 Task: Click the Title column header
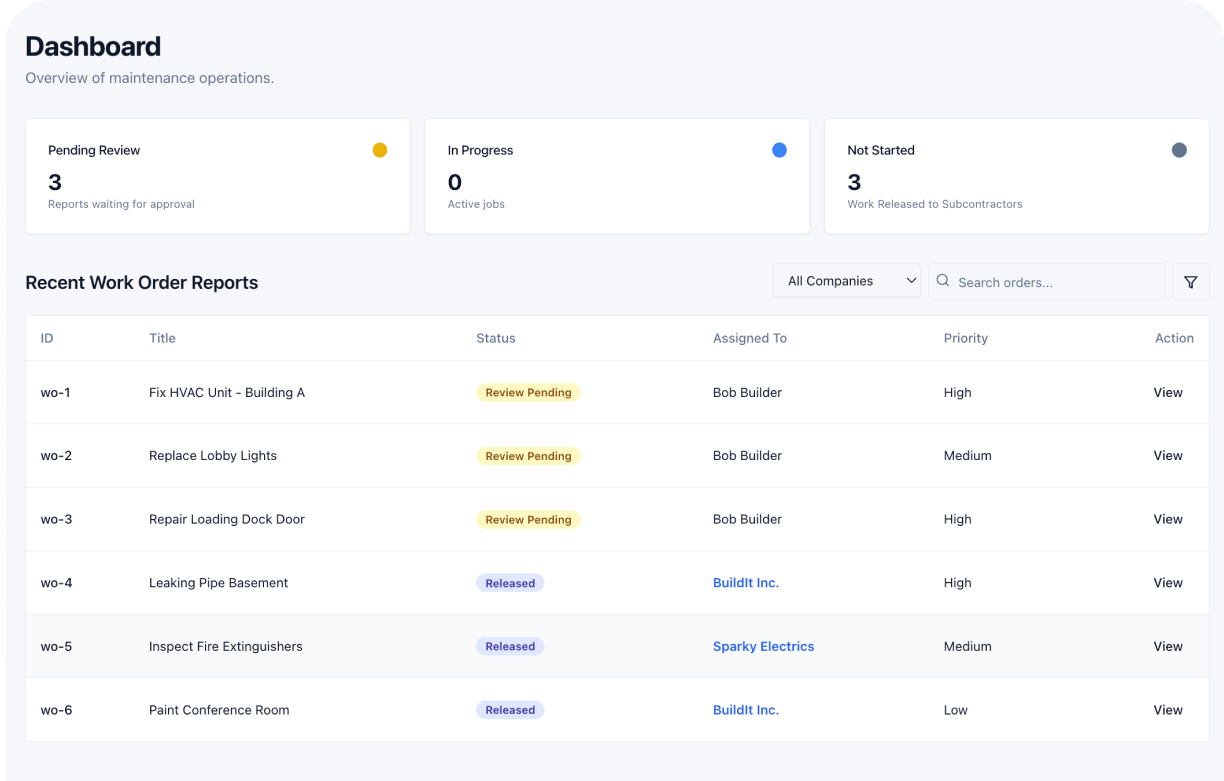coord(162,338)
